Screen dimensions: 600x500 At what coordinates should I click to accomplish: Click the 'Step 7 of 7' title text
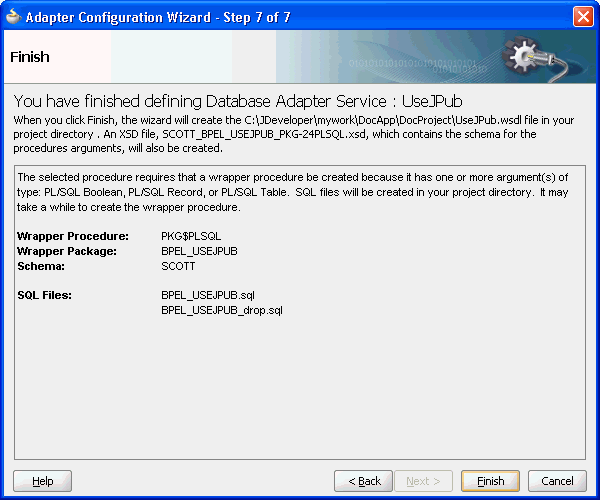coord(257,17)
